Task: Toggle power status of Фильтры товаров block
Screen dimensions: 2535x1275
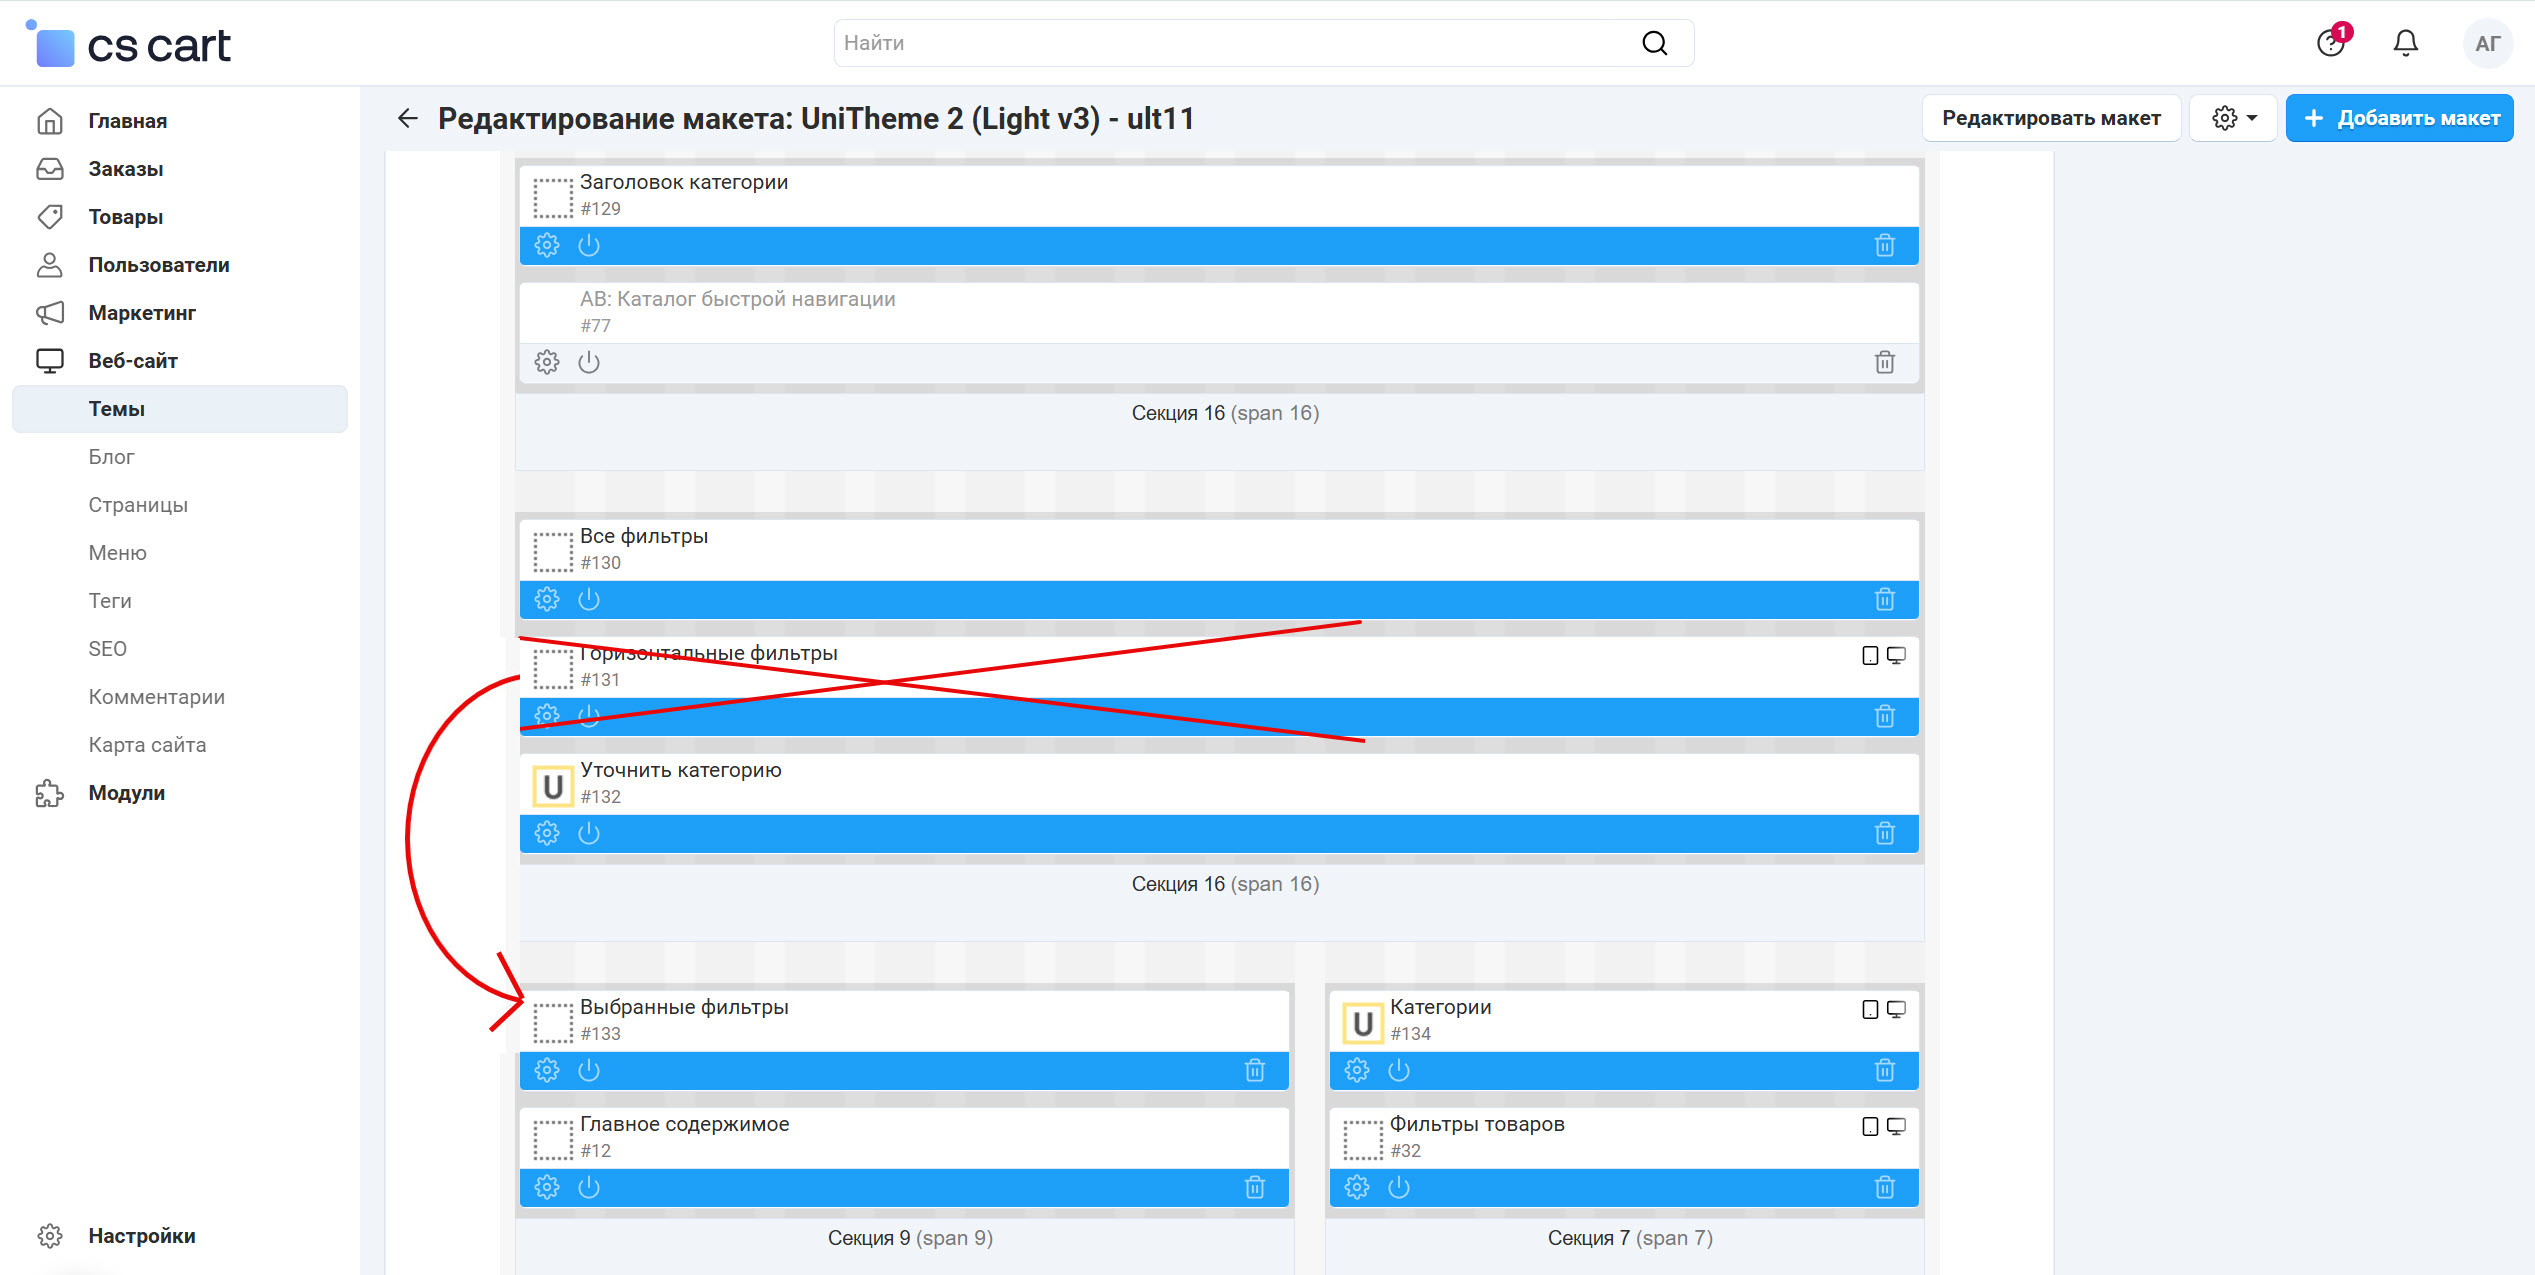Action: 1399,1187
